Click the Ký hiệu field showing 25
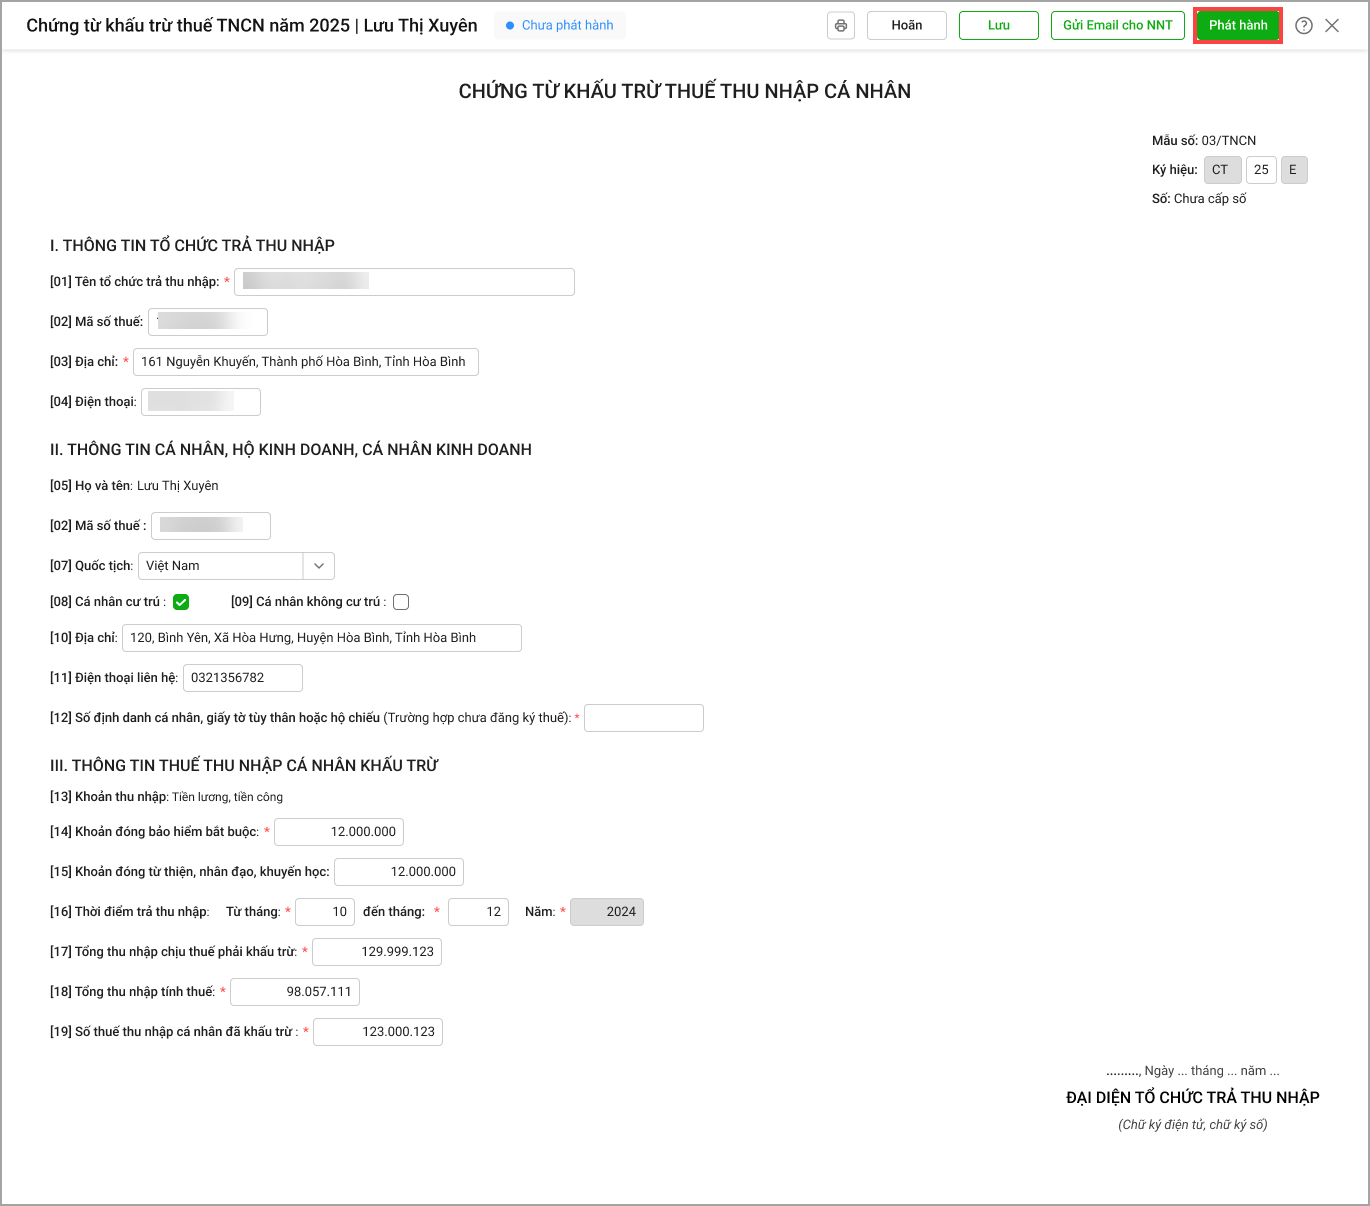Screen dimensions: 1370x1206 point(1261,170)
